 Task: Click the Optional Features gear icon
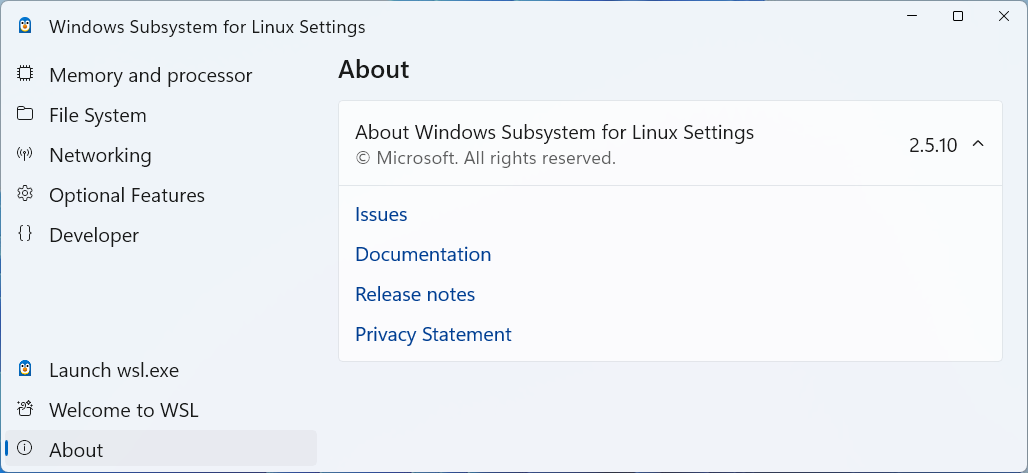25,194
